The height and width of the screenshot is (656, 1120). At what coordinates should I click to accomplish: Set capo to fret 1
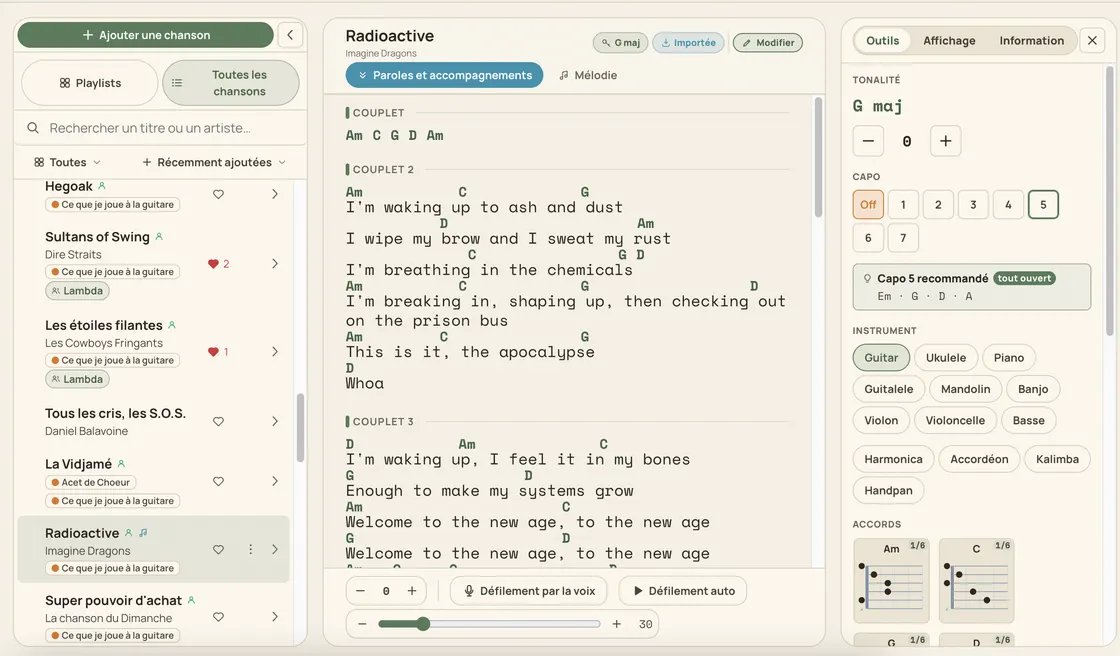coord(903,204)
